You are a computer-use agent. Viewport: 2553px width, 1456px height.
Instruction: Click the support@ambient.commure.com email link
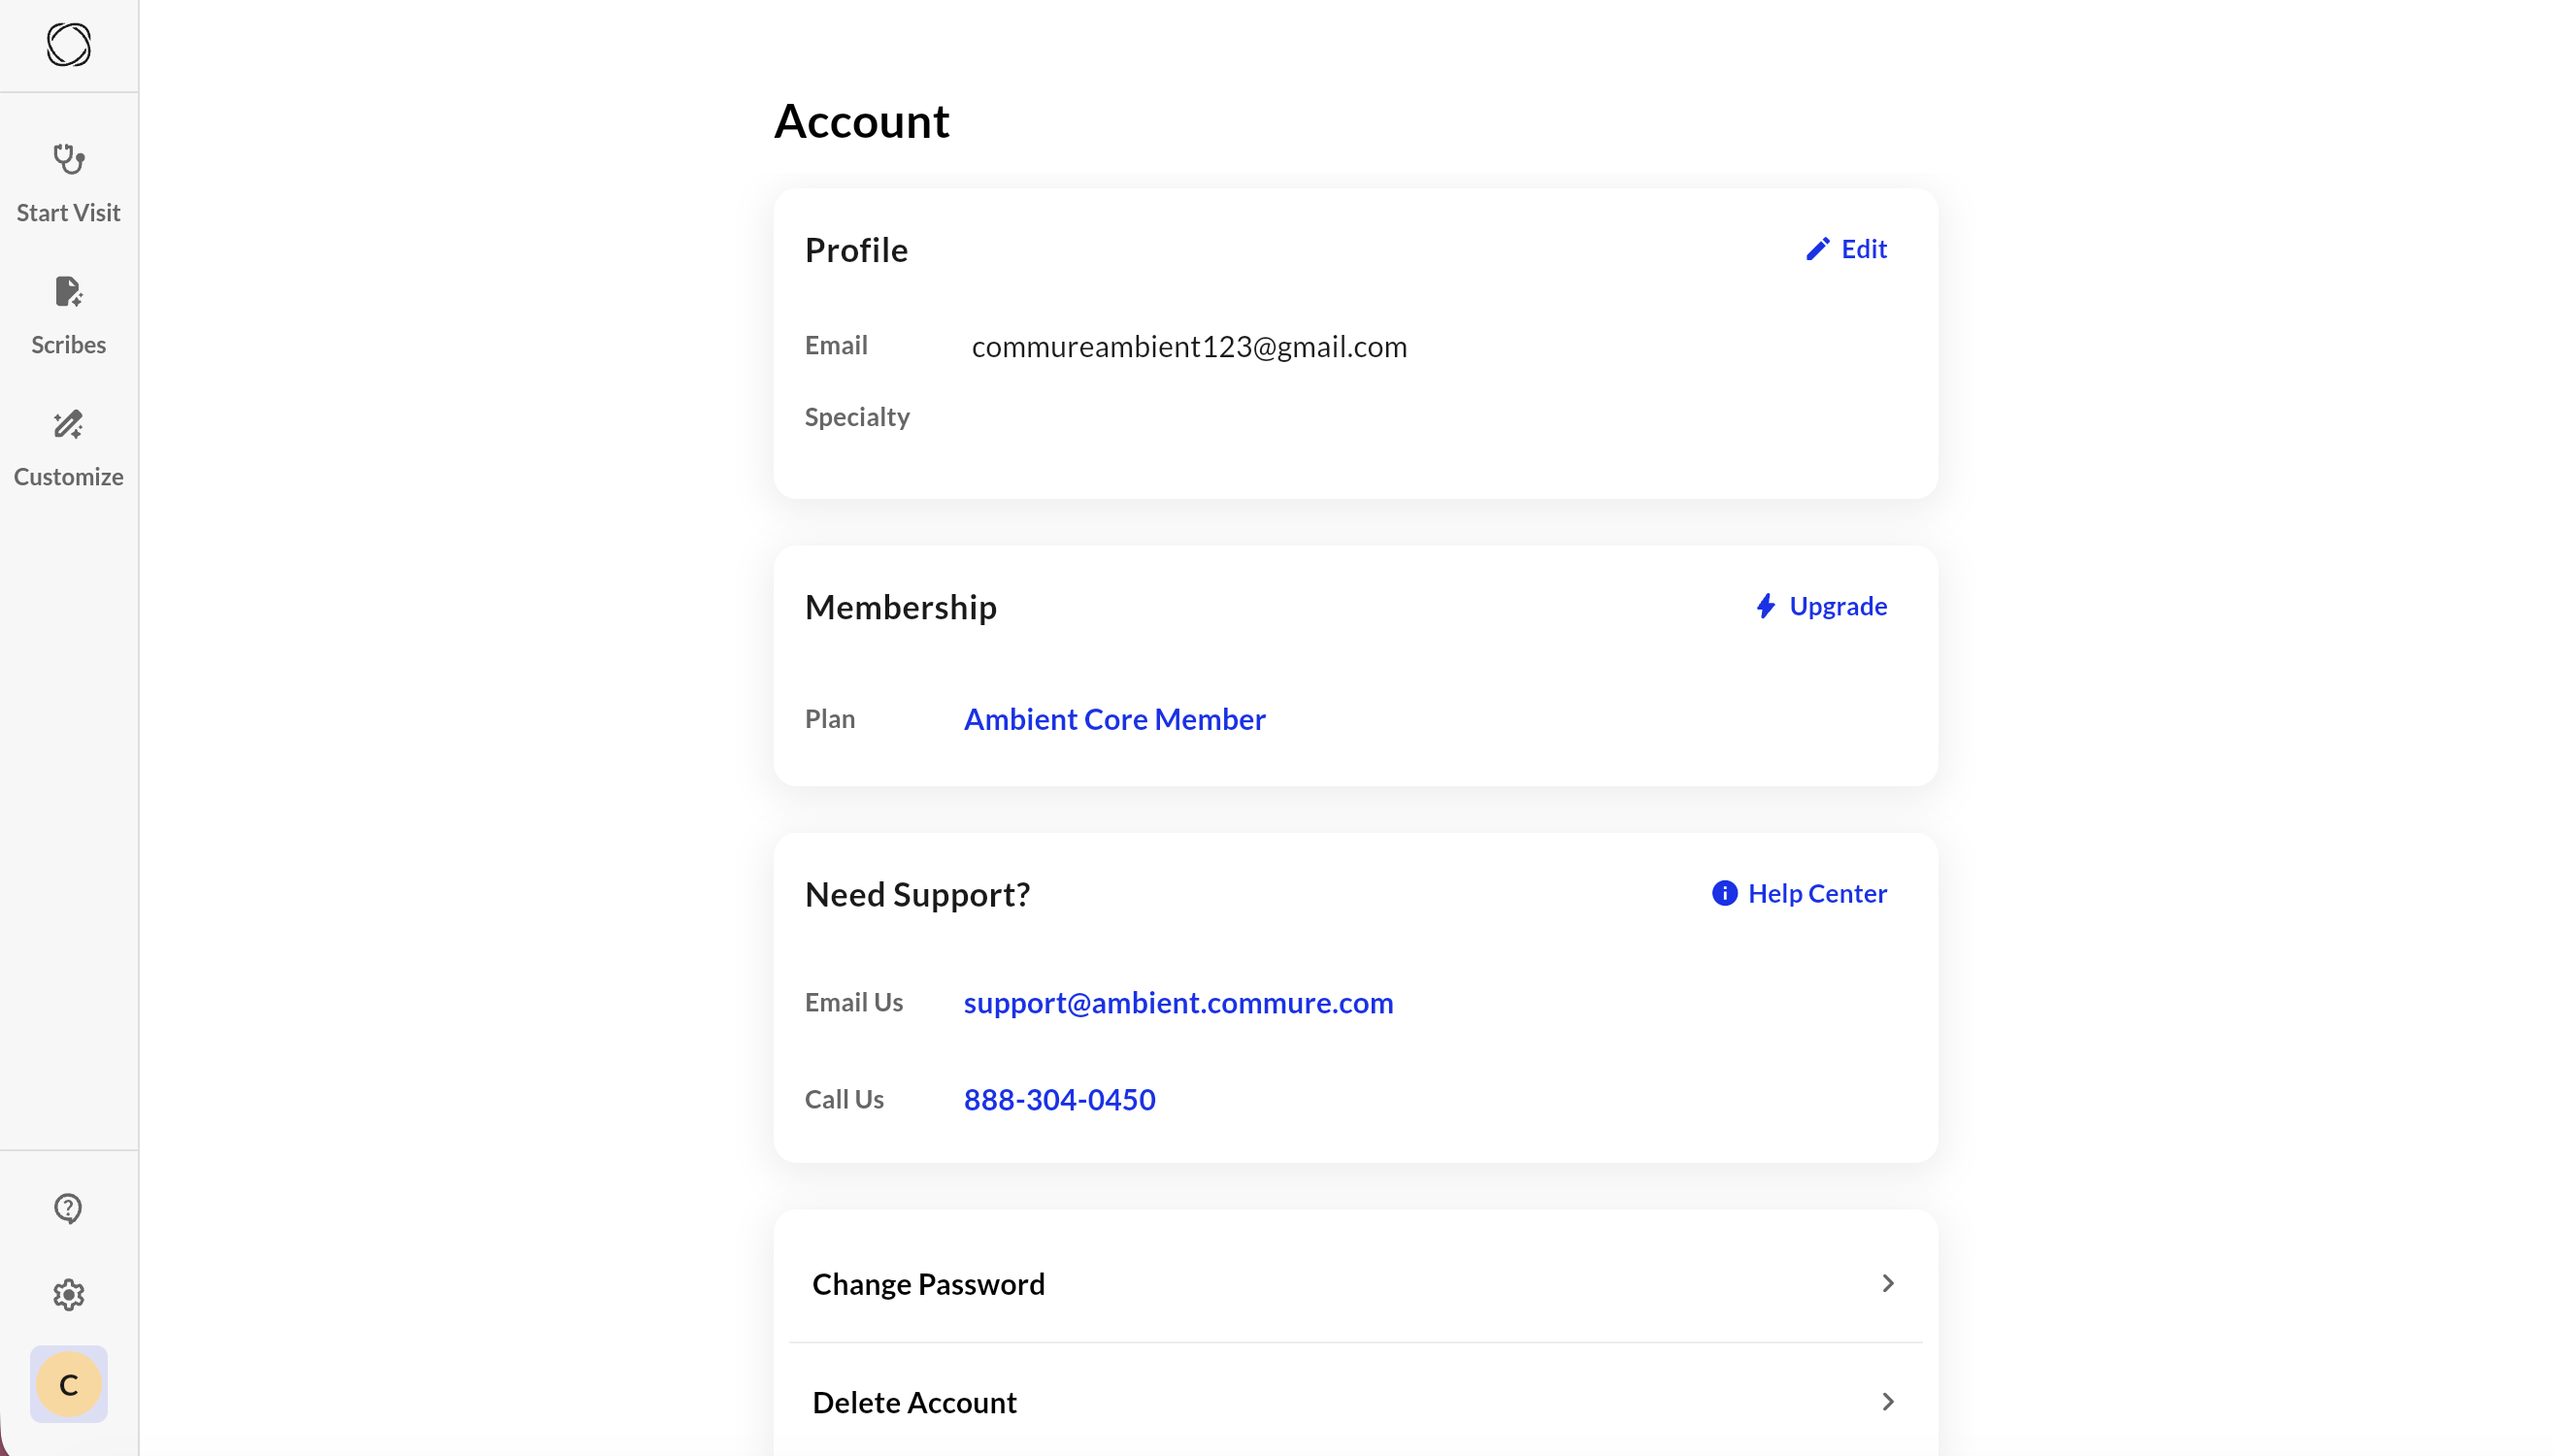coord(1178,1002)
